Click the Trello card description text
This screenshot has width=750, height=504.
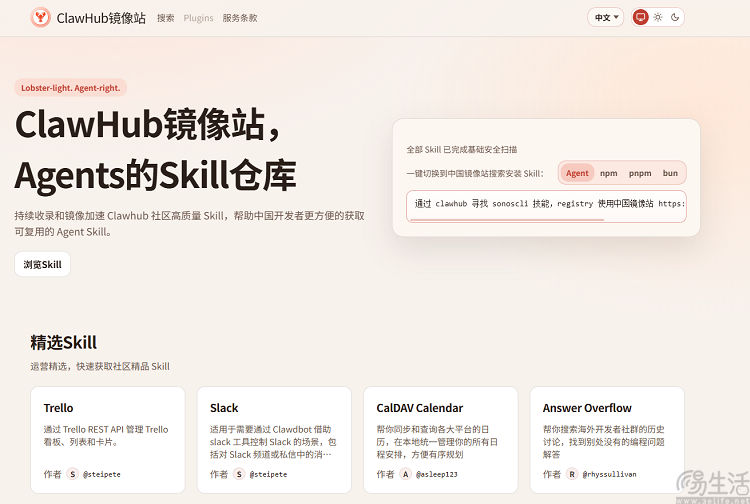point(106,436)
